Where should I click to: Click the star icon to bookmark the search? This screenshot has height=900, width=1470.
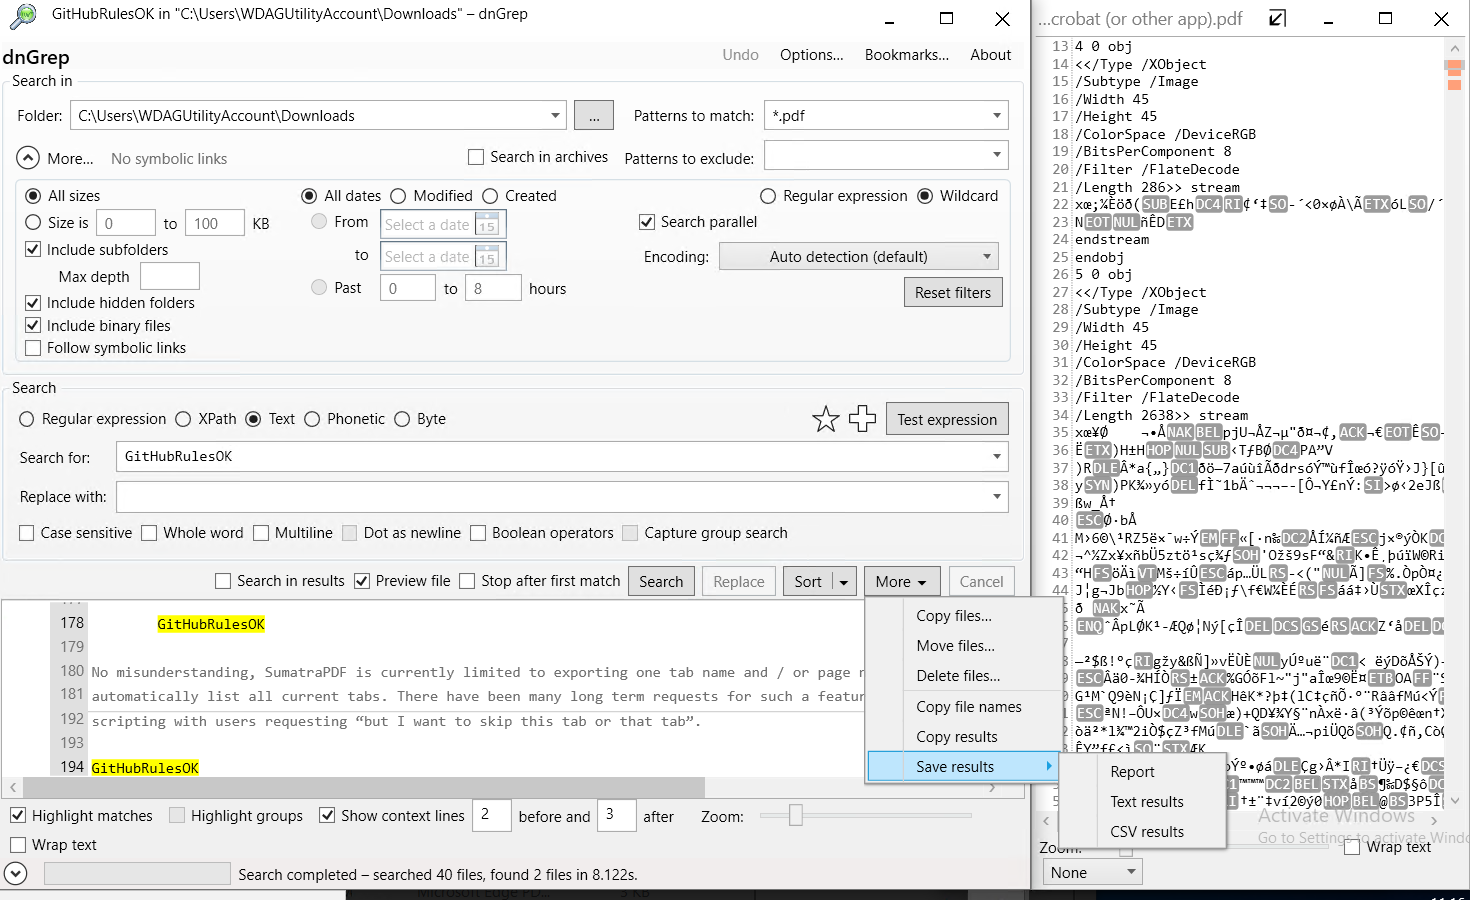click(x=825, y=418)
